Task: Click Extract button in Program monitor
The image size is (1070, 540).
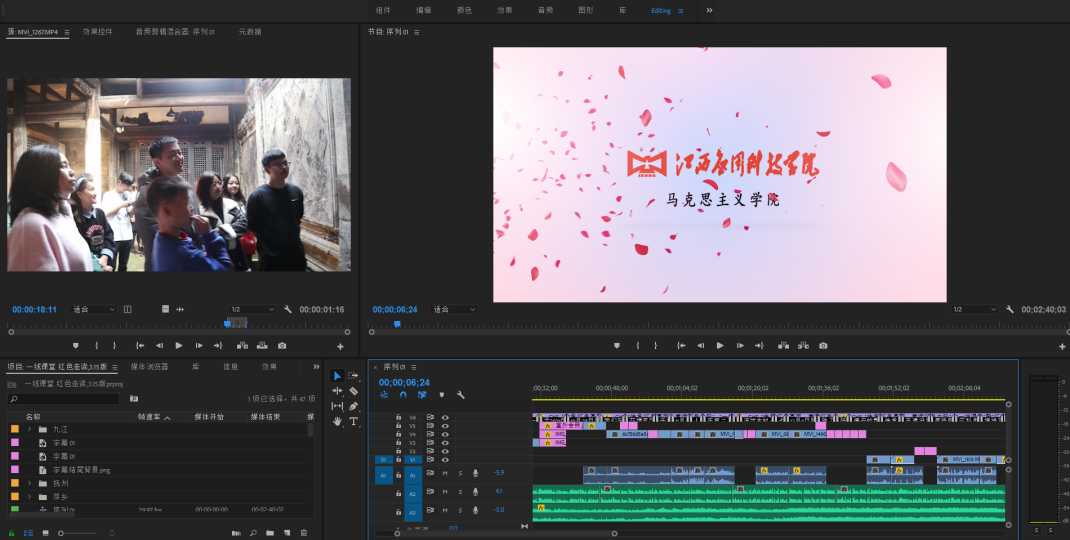Action: (x=803, y=346)
